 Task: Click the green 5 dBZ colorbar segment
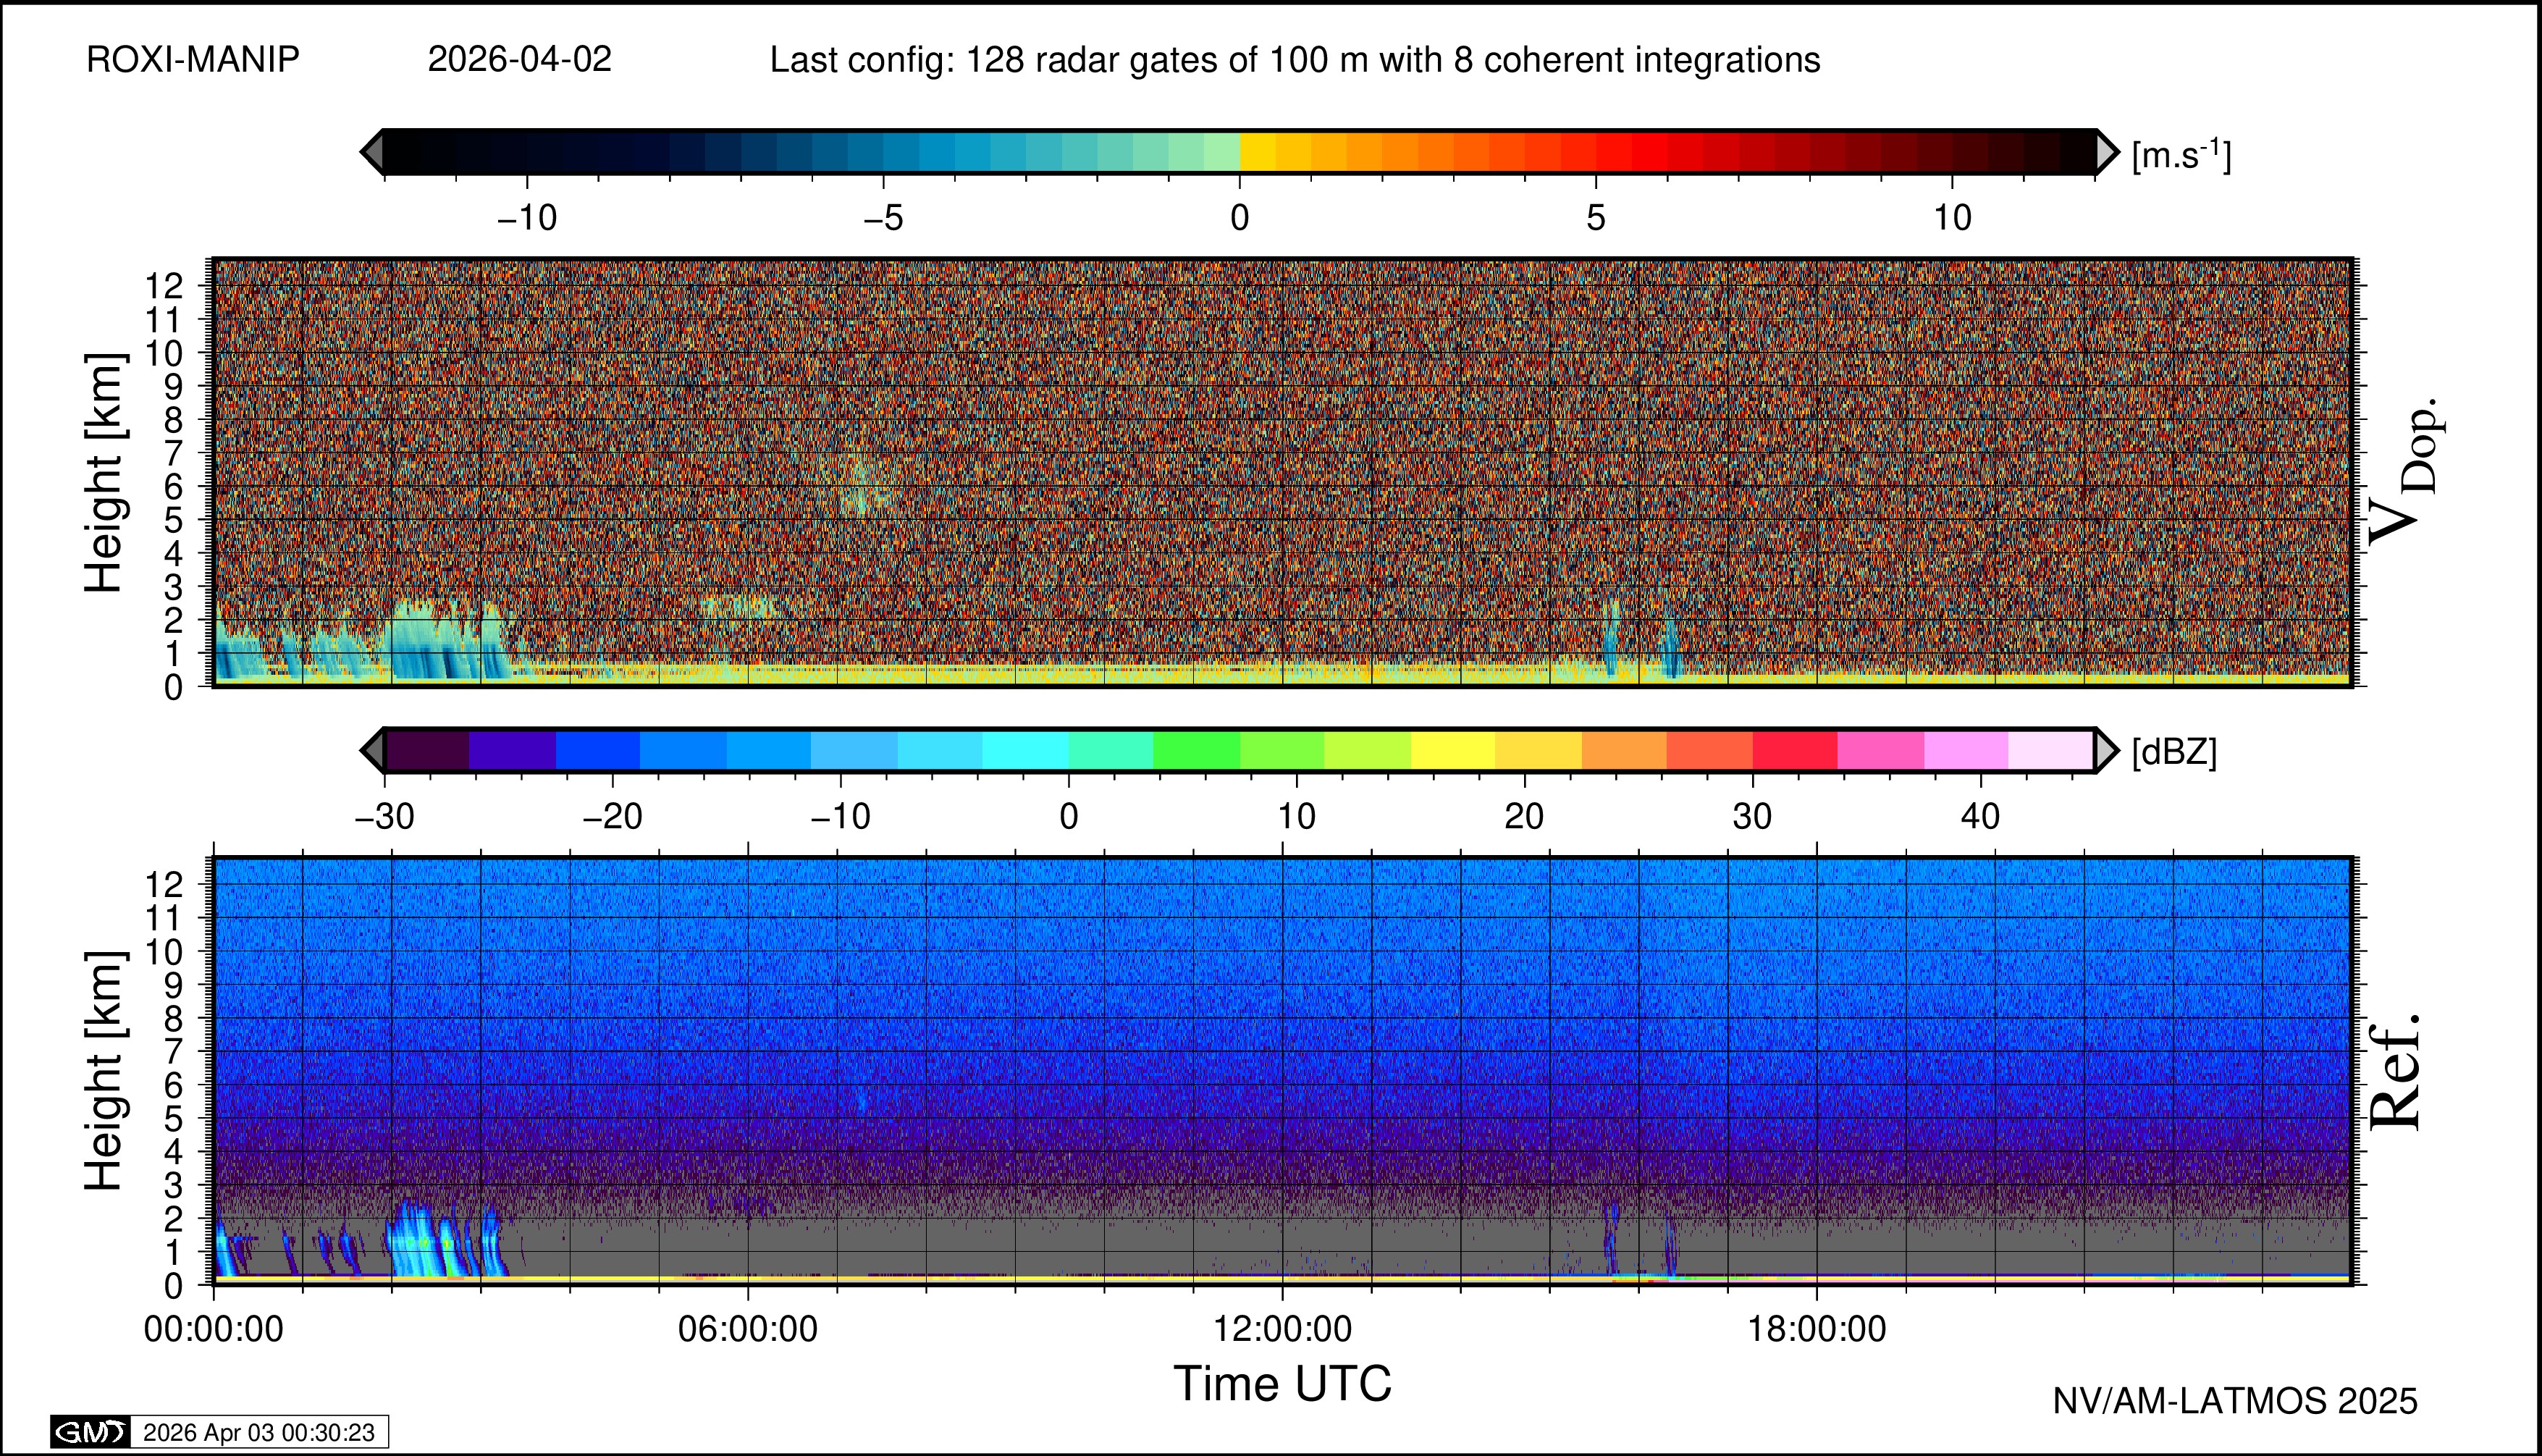click(1196, 750)
